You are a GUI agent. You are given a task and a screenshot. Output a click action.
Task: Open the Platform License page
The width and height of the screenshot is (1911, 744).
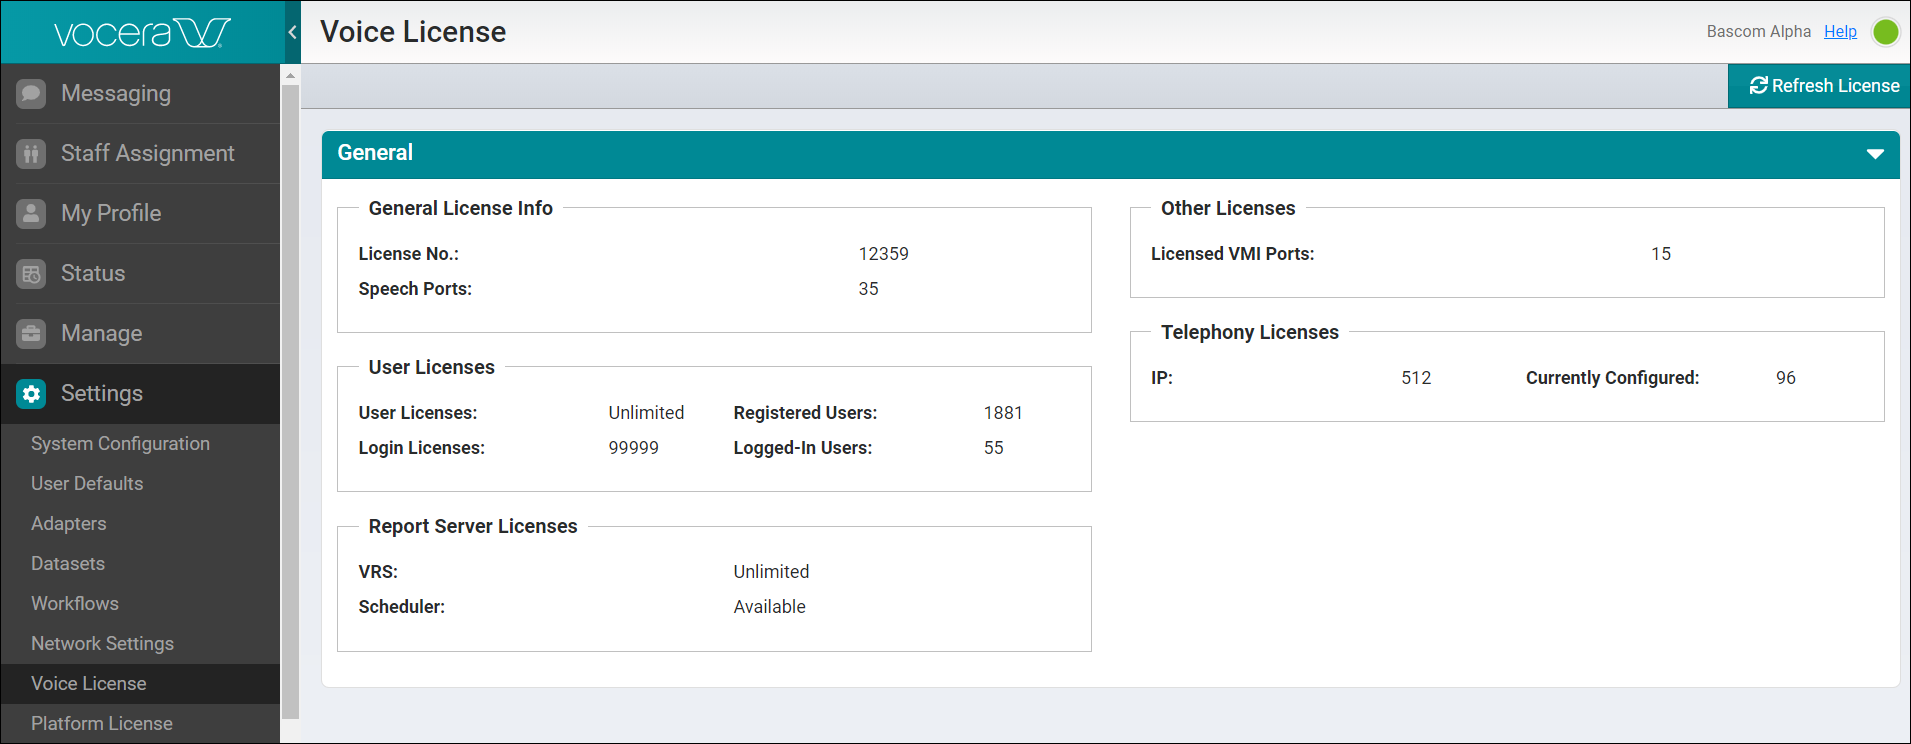[101, 724]
